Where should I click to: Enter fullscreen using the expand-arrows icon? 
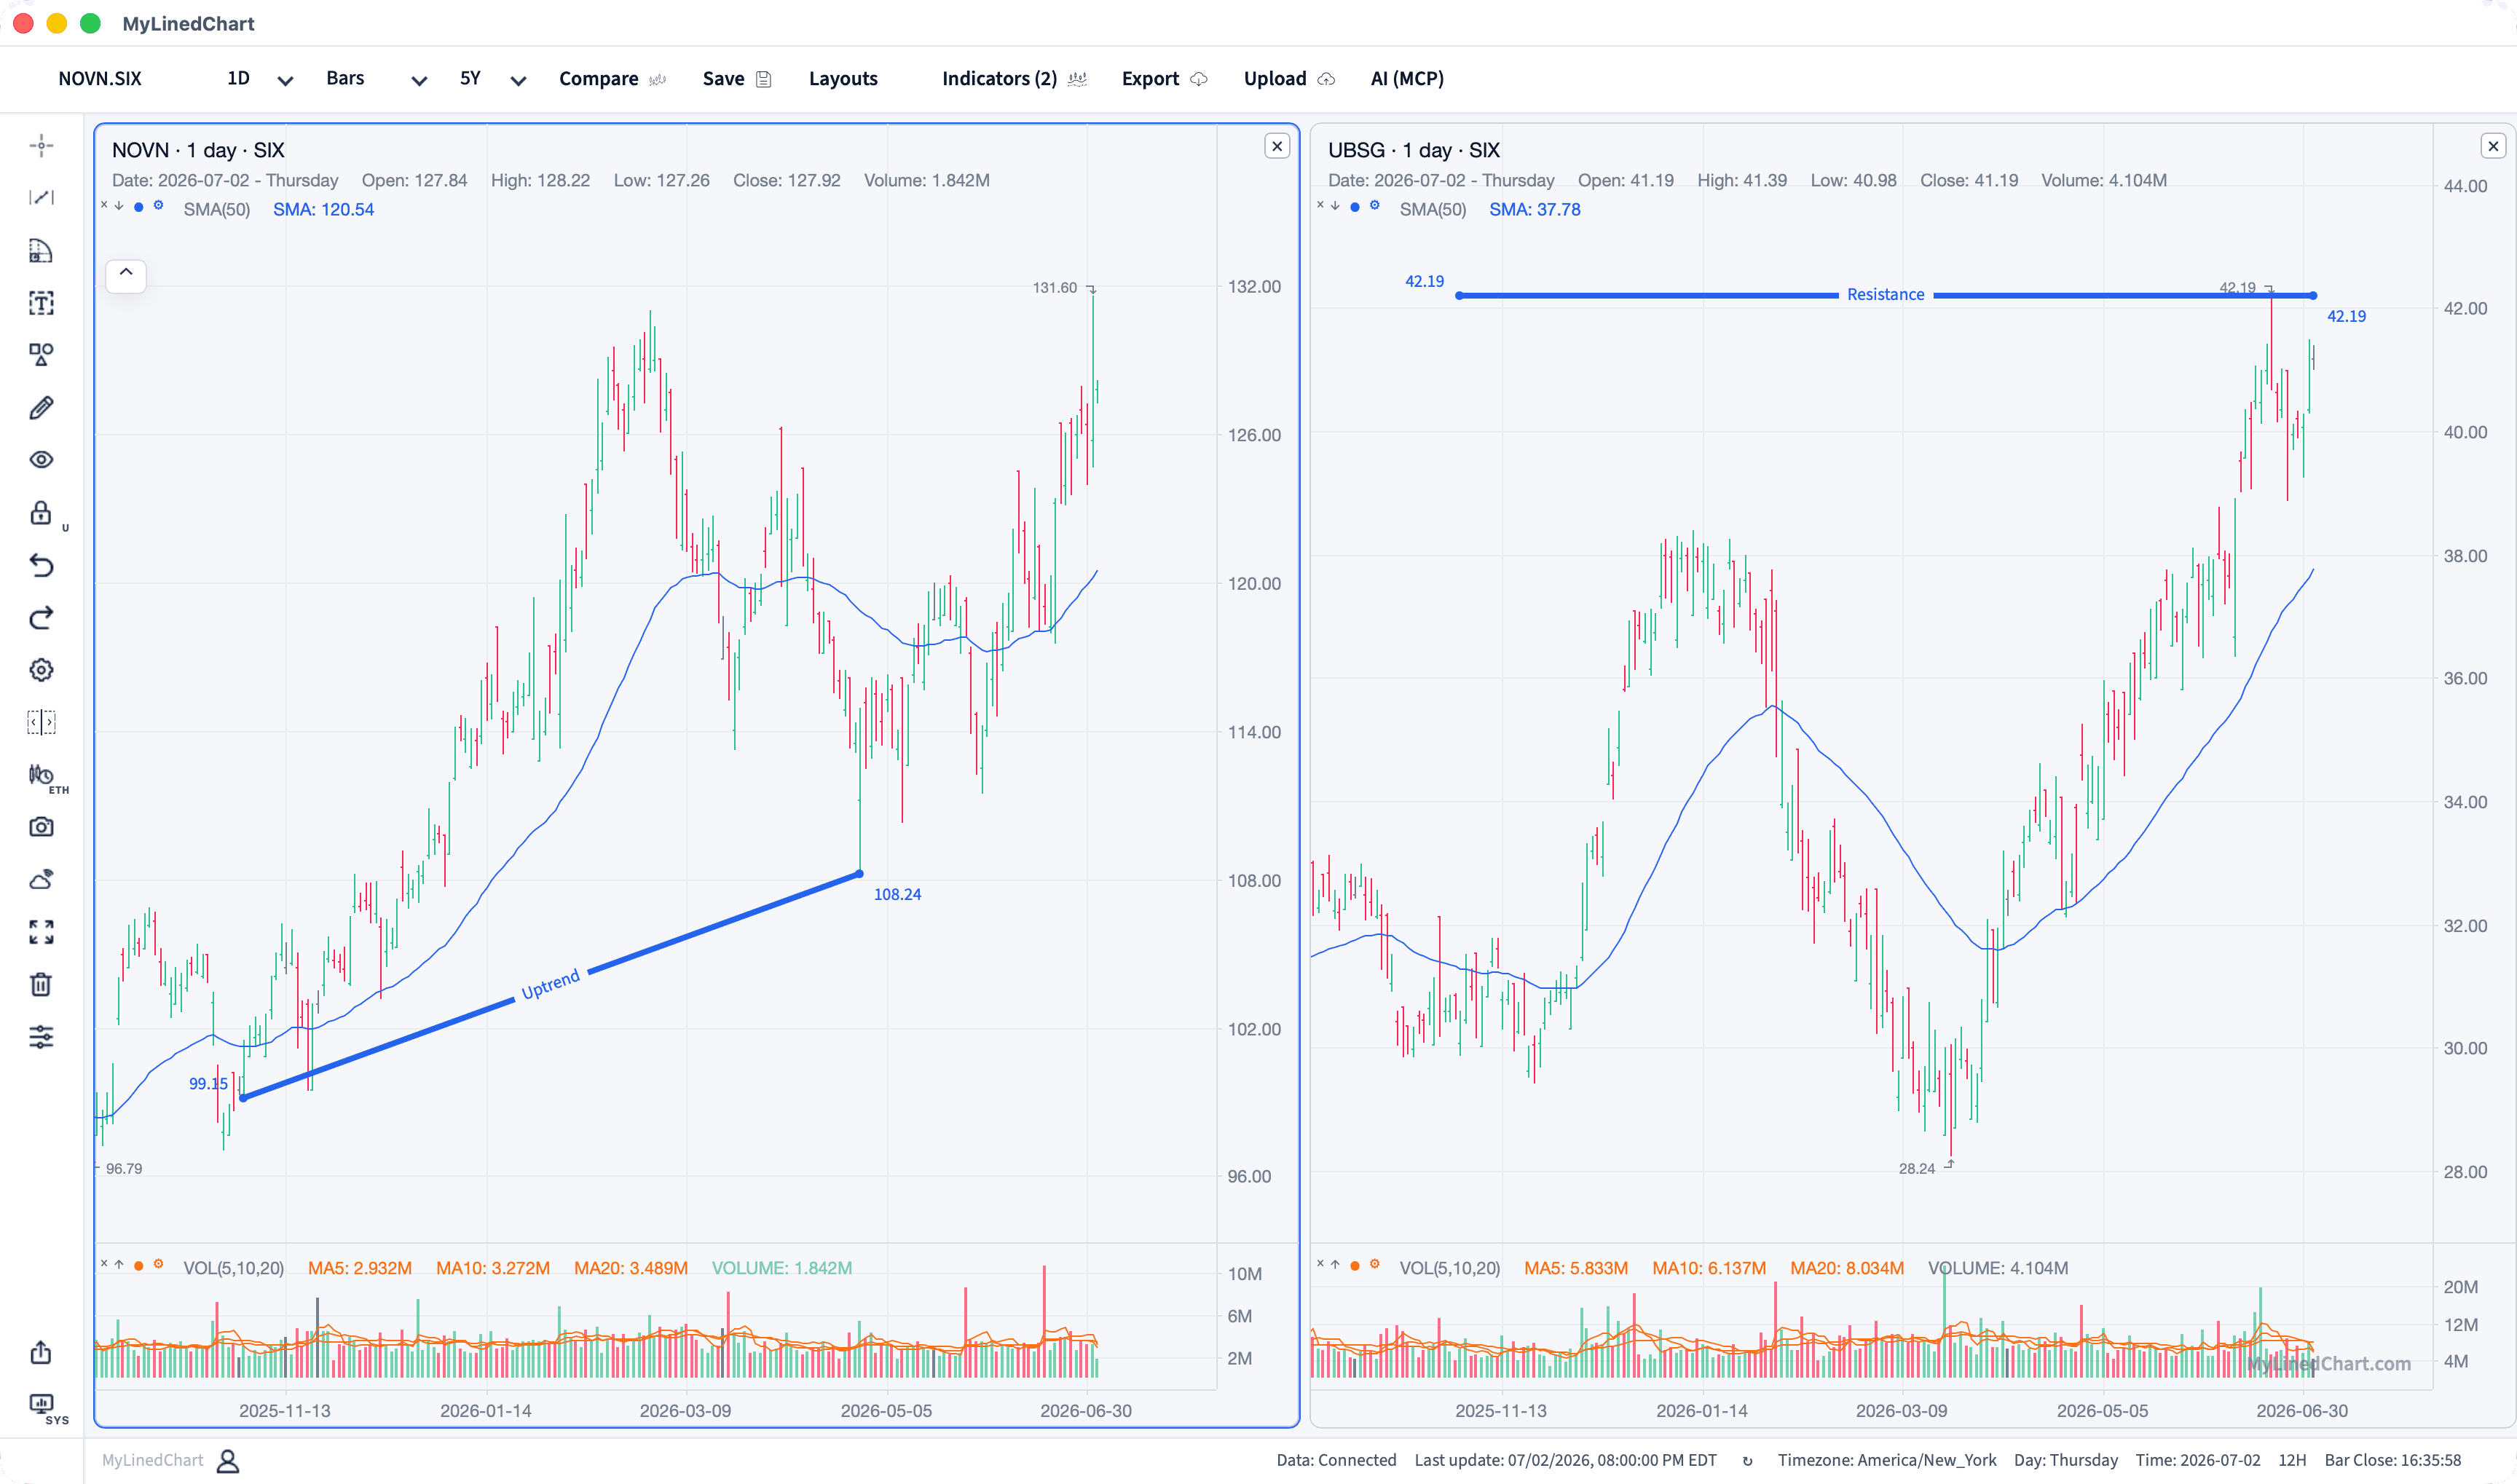coord(41,932)
